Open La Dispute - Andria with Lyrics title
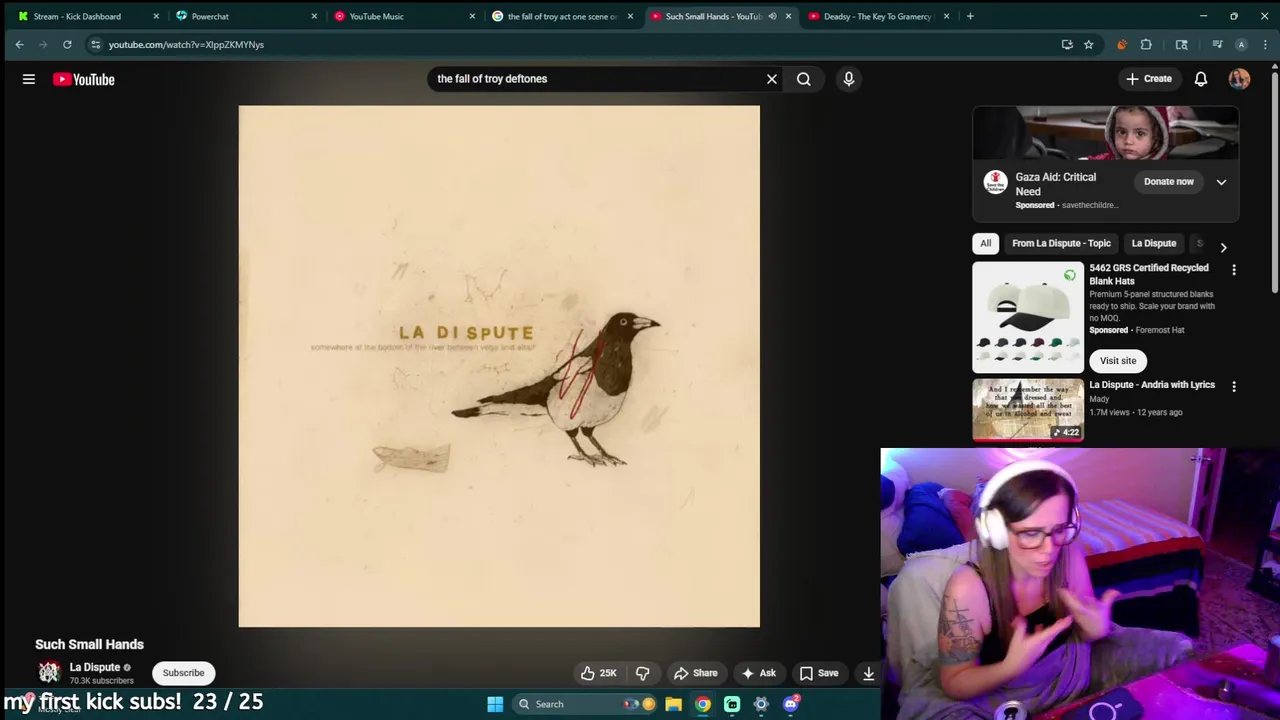1280x720 pixels. coord(1152,385)
